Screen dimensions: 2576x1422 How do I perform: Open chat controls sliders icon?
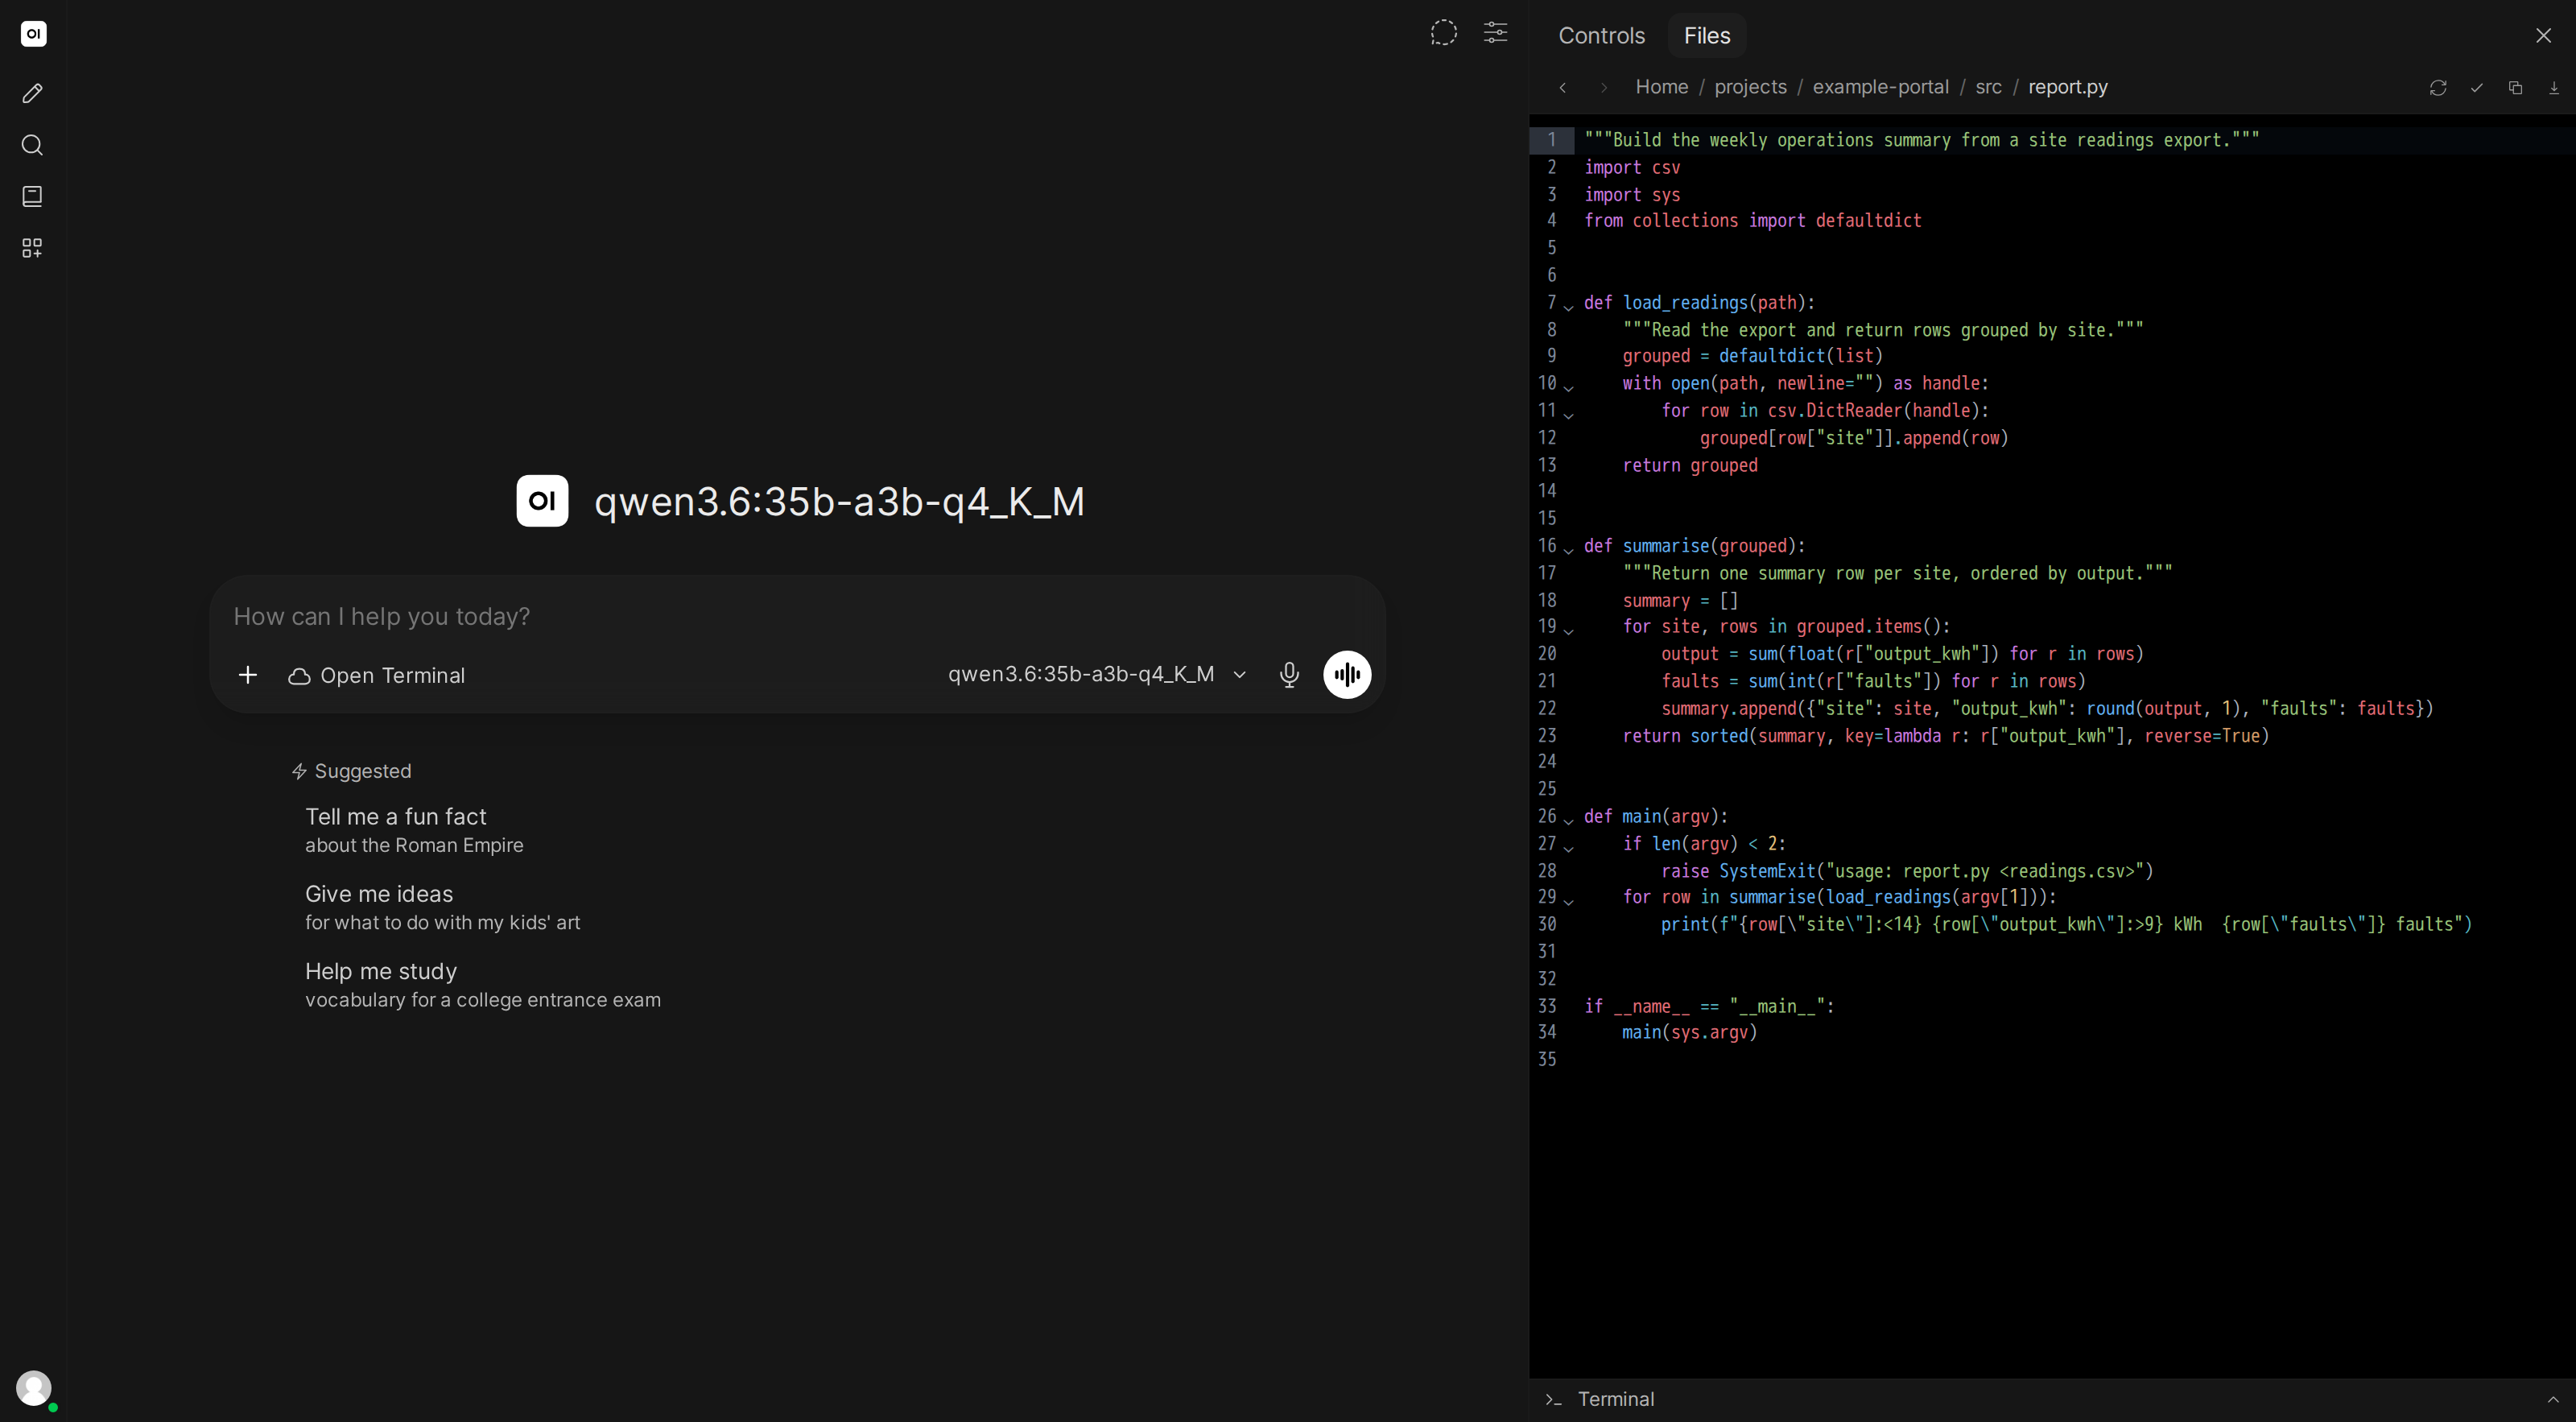point(1495,33)
